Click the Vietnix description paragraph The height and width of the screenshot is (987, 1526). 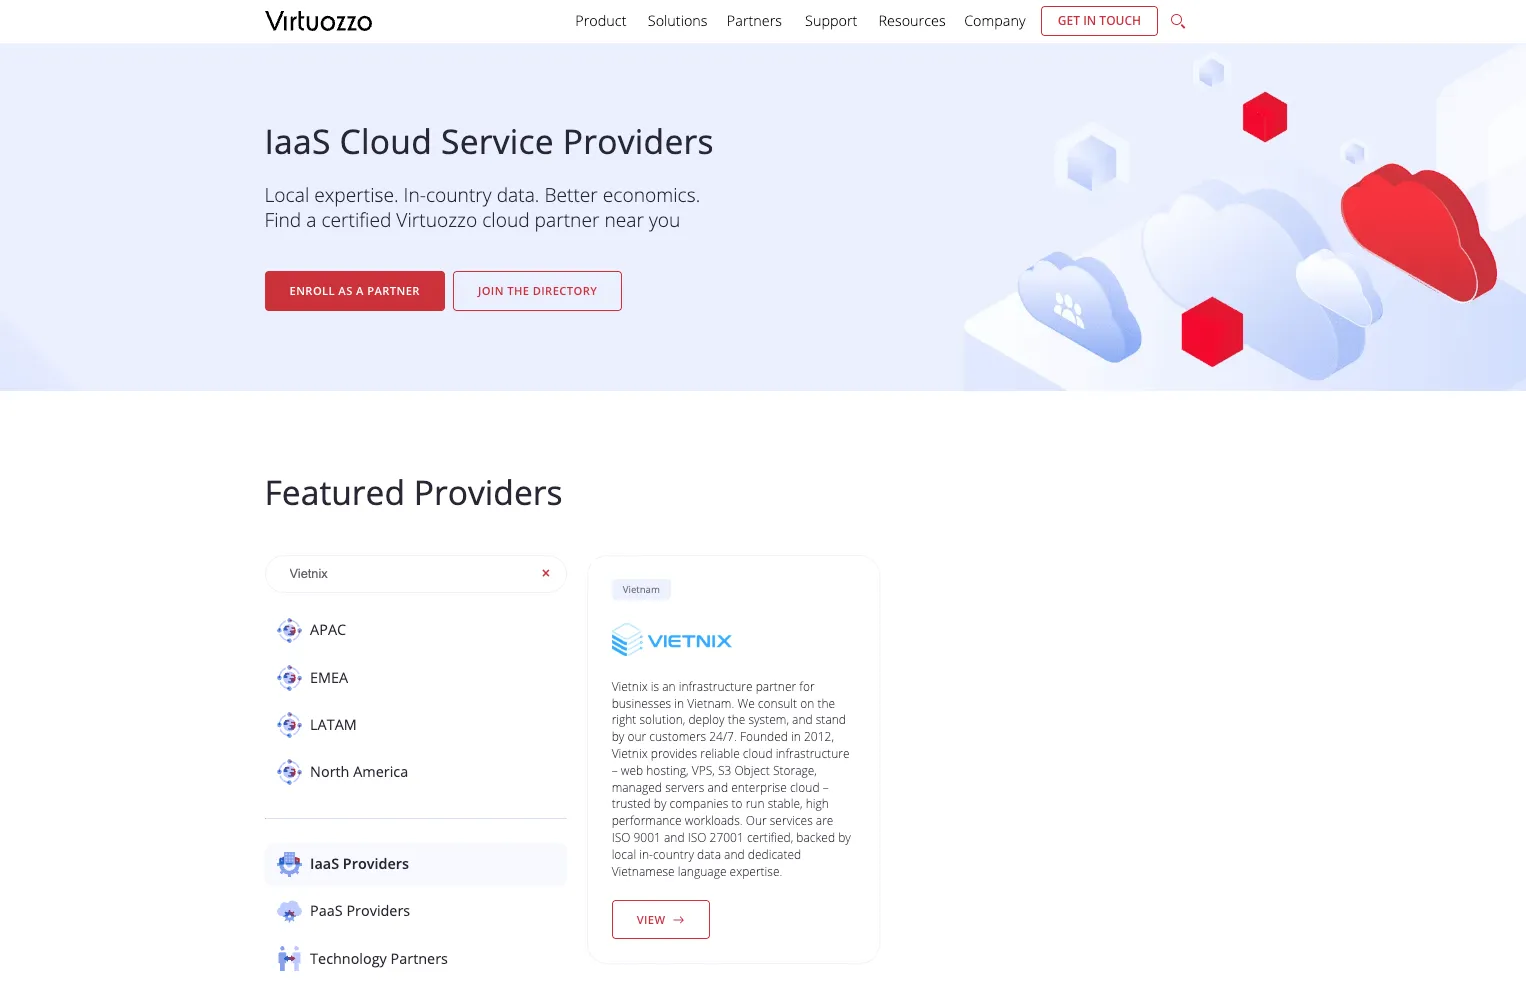(731, 779)
